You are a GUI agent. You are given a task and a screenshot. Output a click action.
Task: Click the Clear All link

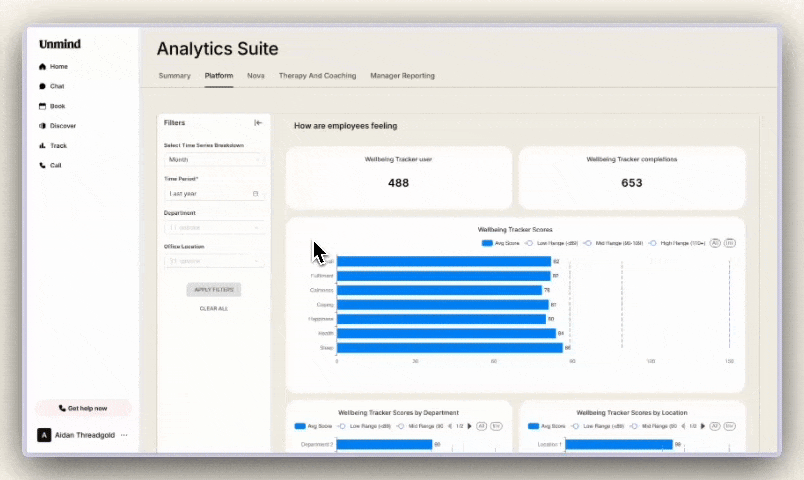click(x=213, y=309)
